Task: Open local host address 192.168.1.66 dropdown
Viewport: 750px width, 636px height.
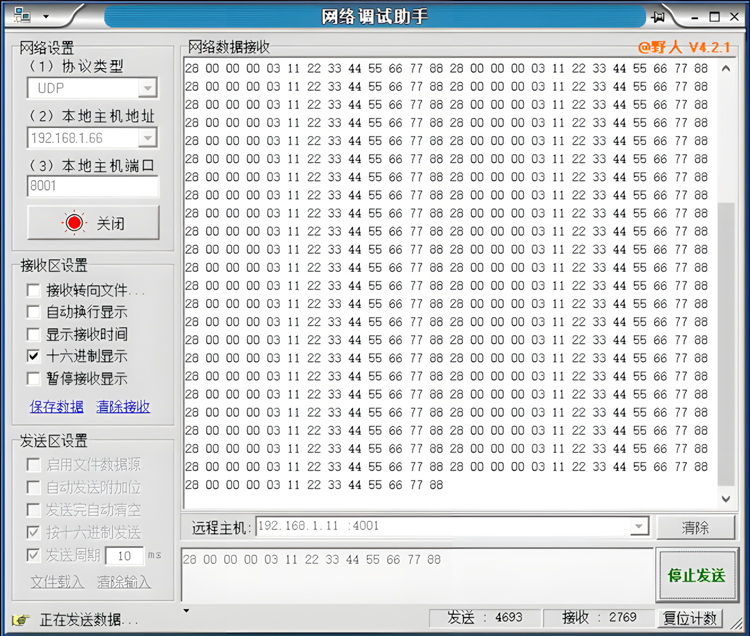Action: click(148, 138)
